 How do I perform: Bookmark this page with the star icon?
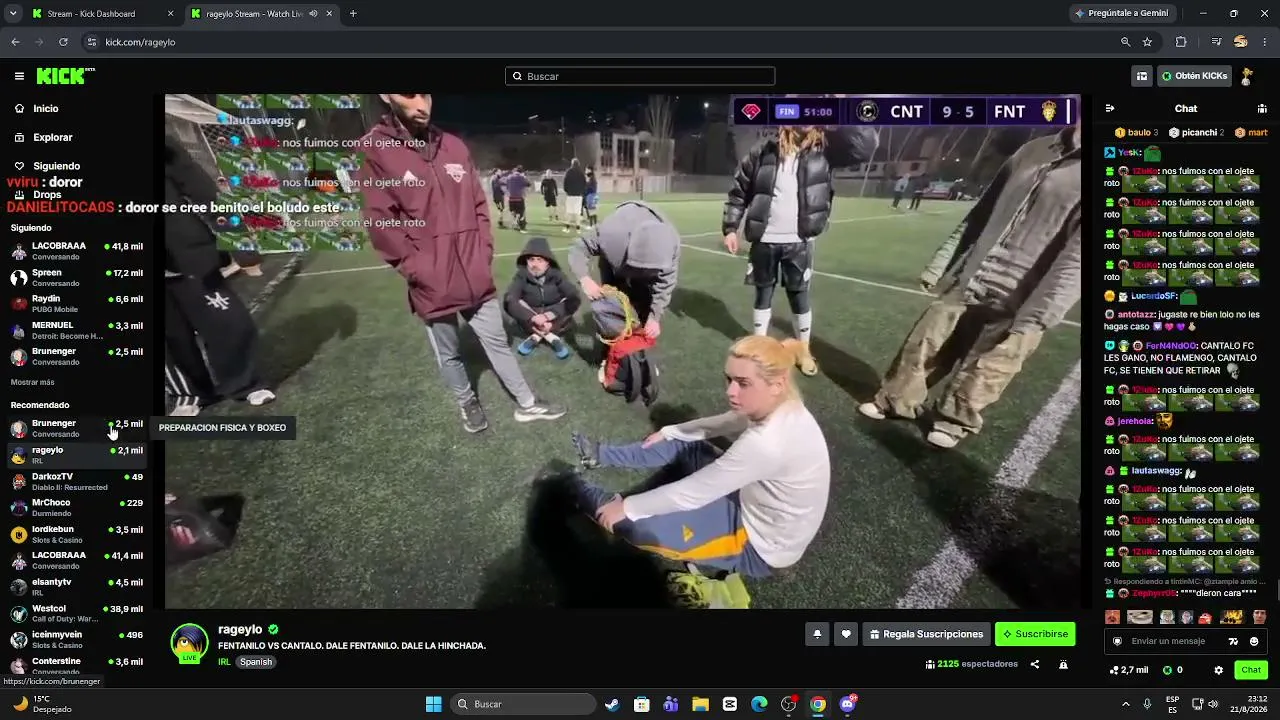point(1147,42)
